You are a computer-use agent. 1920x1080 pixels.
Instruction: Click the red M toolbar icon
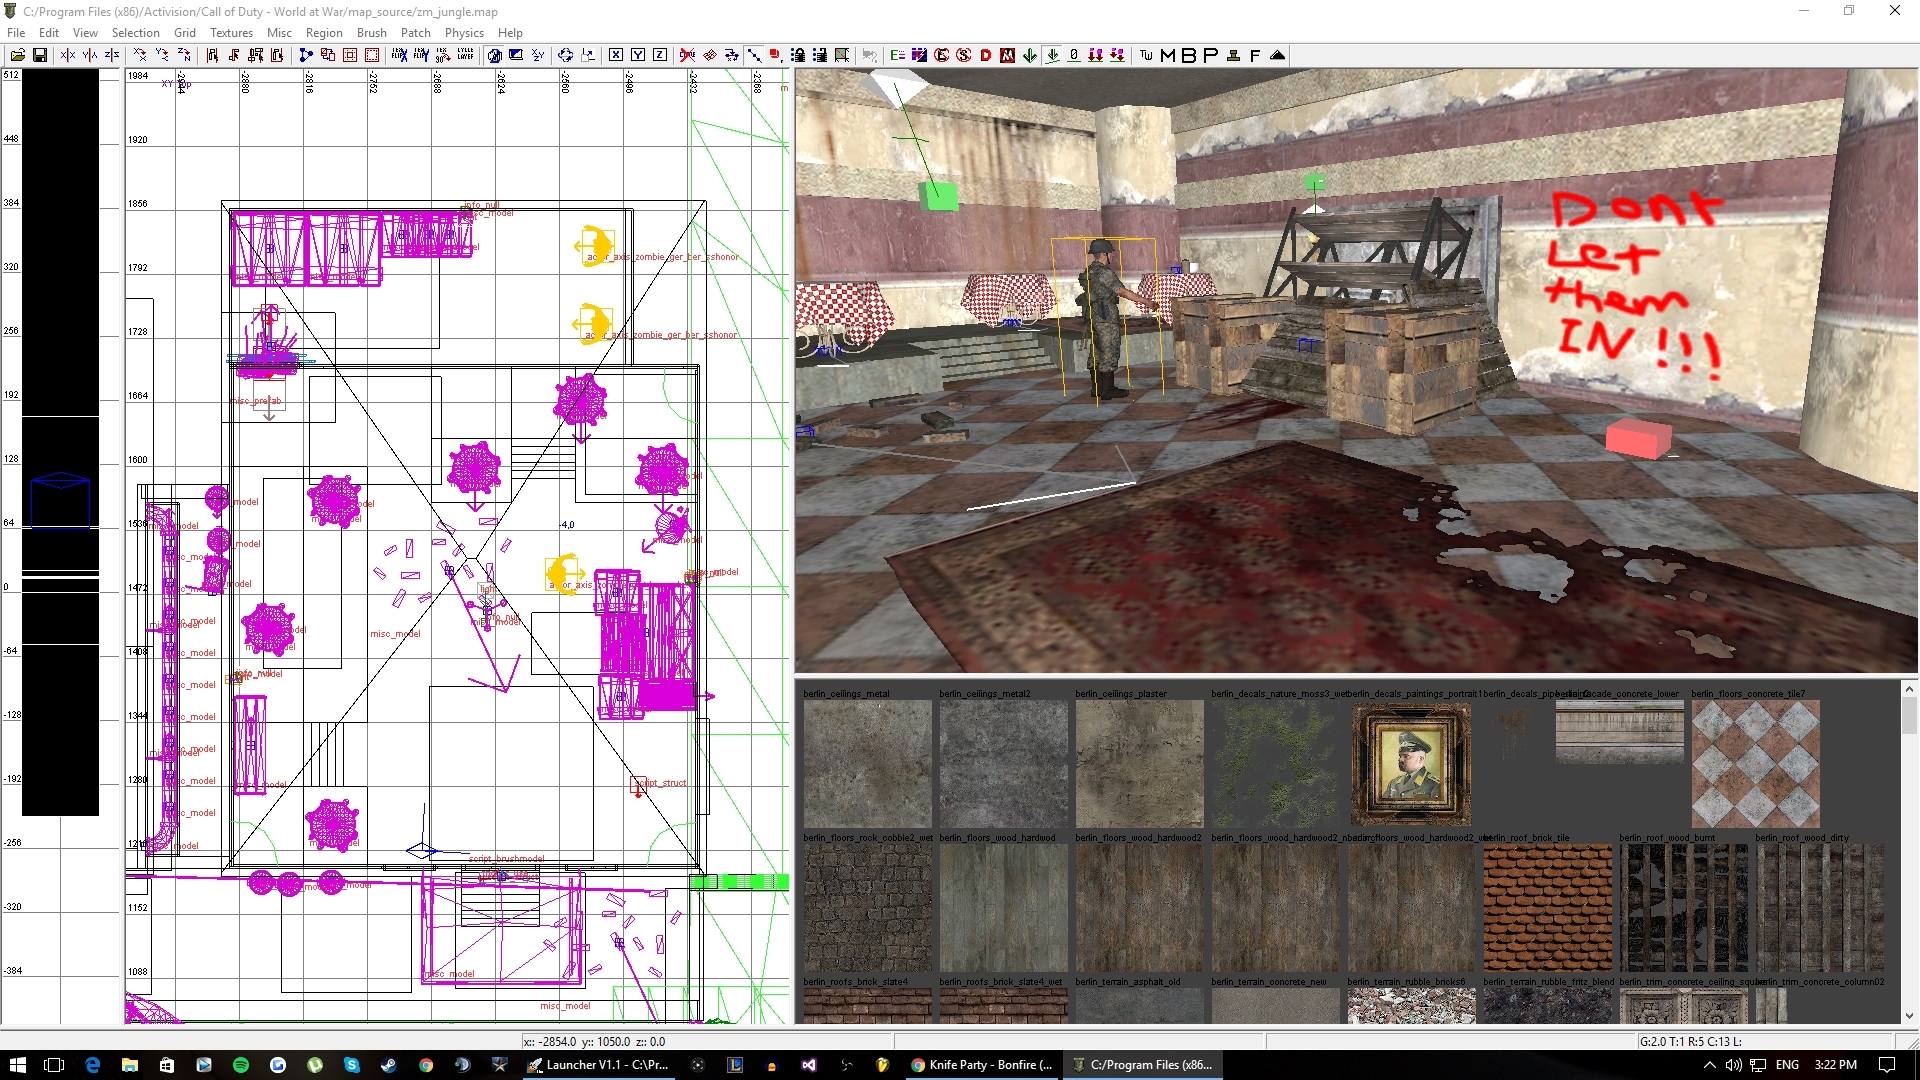(1008, 55)
